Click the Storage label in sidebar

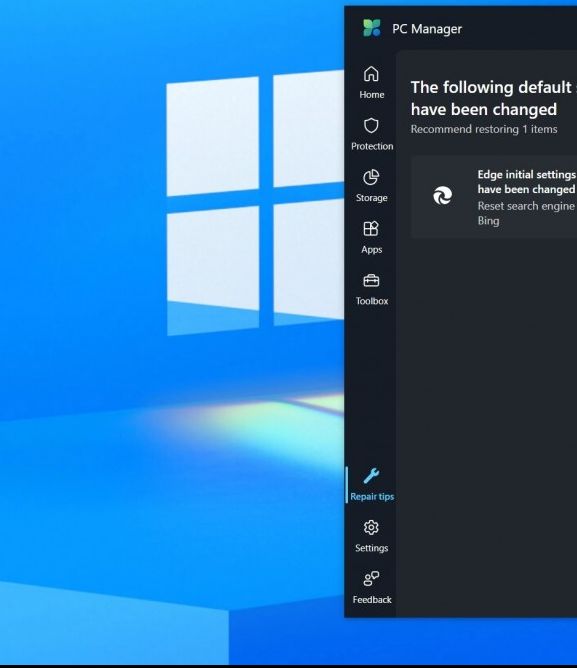point(372,198)
